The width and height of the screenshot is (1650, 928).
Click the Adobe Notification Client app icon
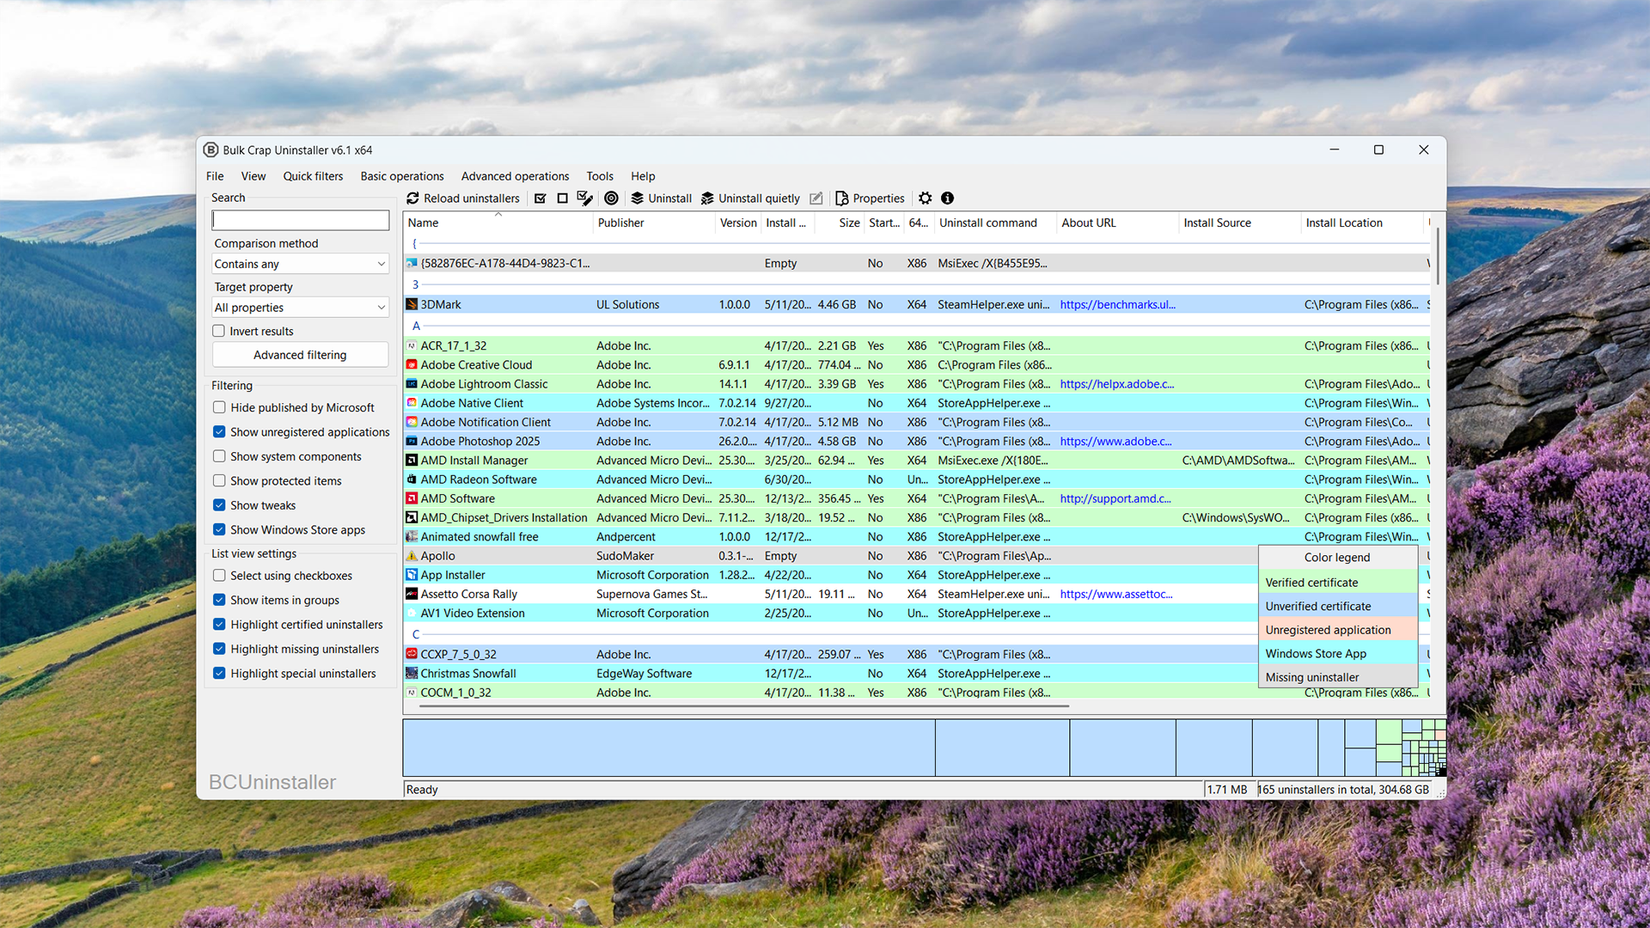pyautogui.click(x=411, y=422)
